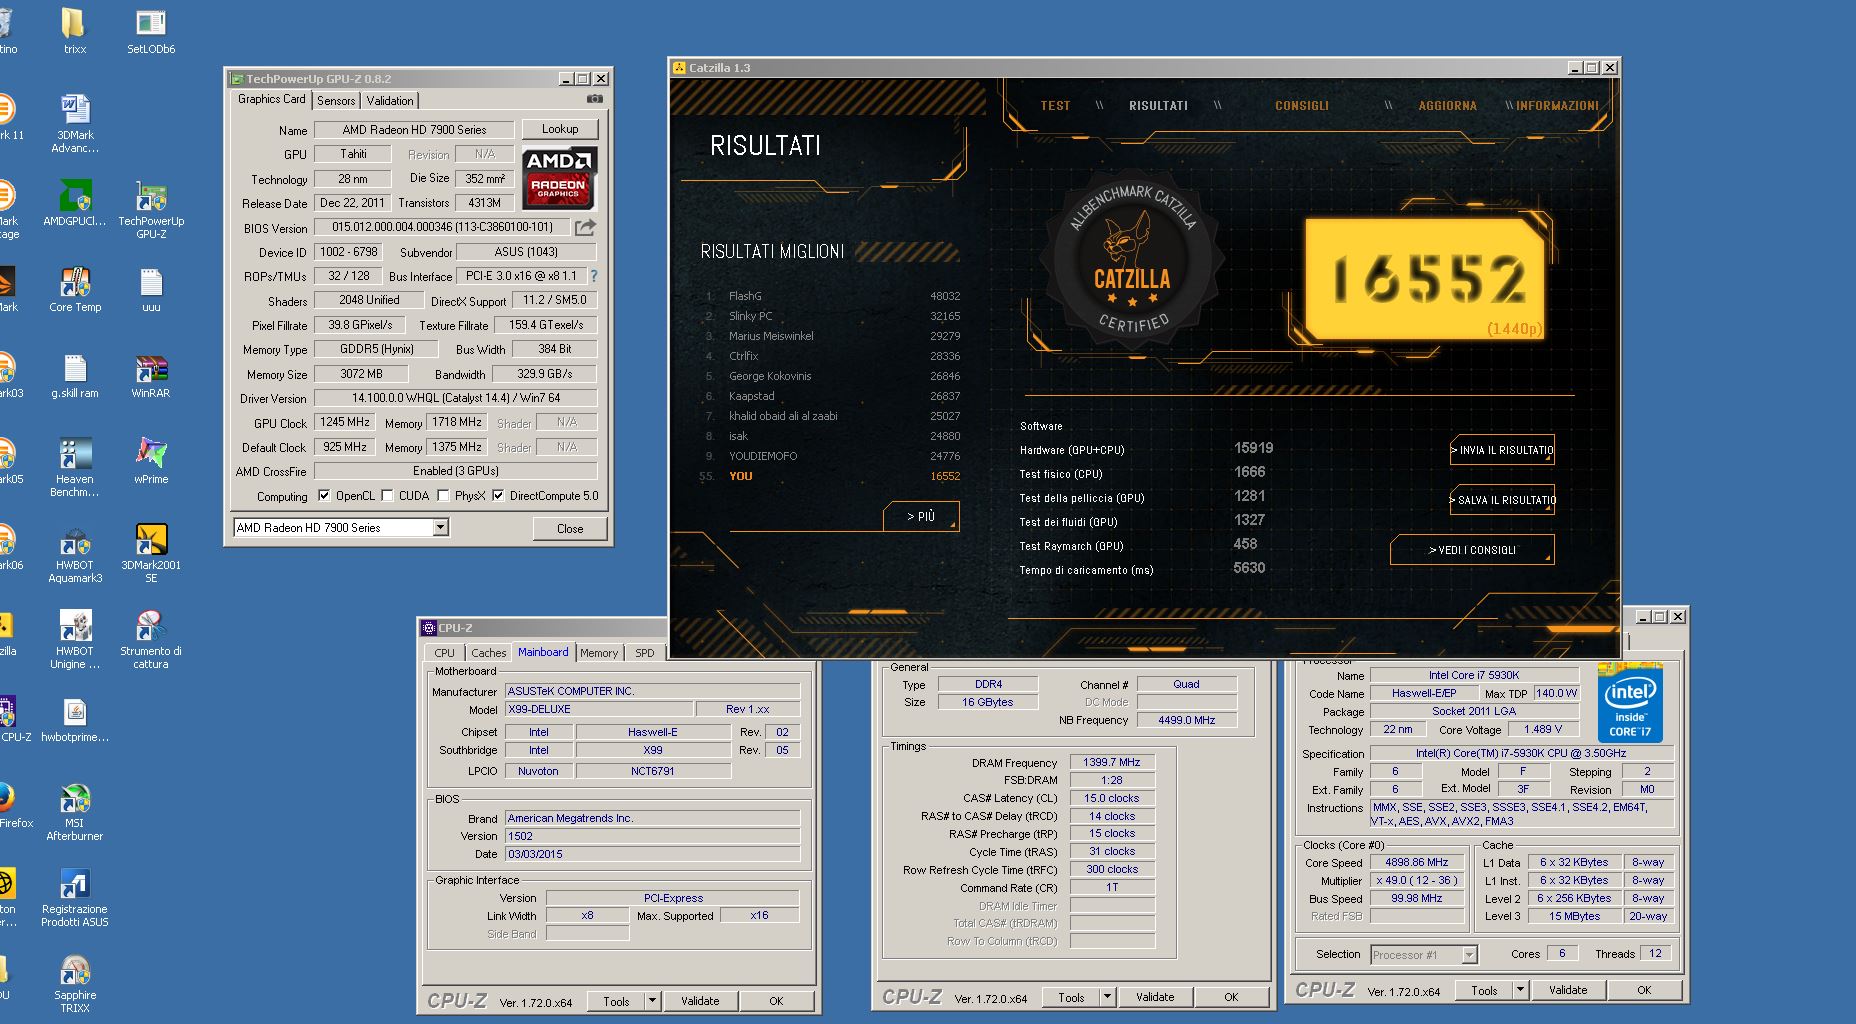Switch to SPD tab in CPU-Z
1856x1024 pixels.
point(645,653)
